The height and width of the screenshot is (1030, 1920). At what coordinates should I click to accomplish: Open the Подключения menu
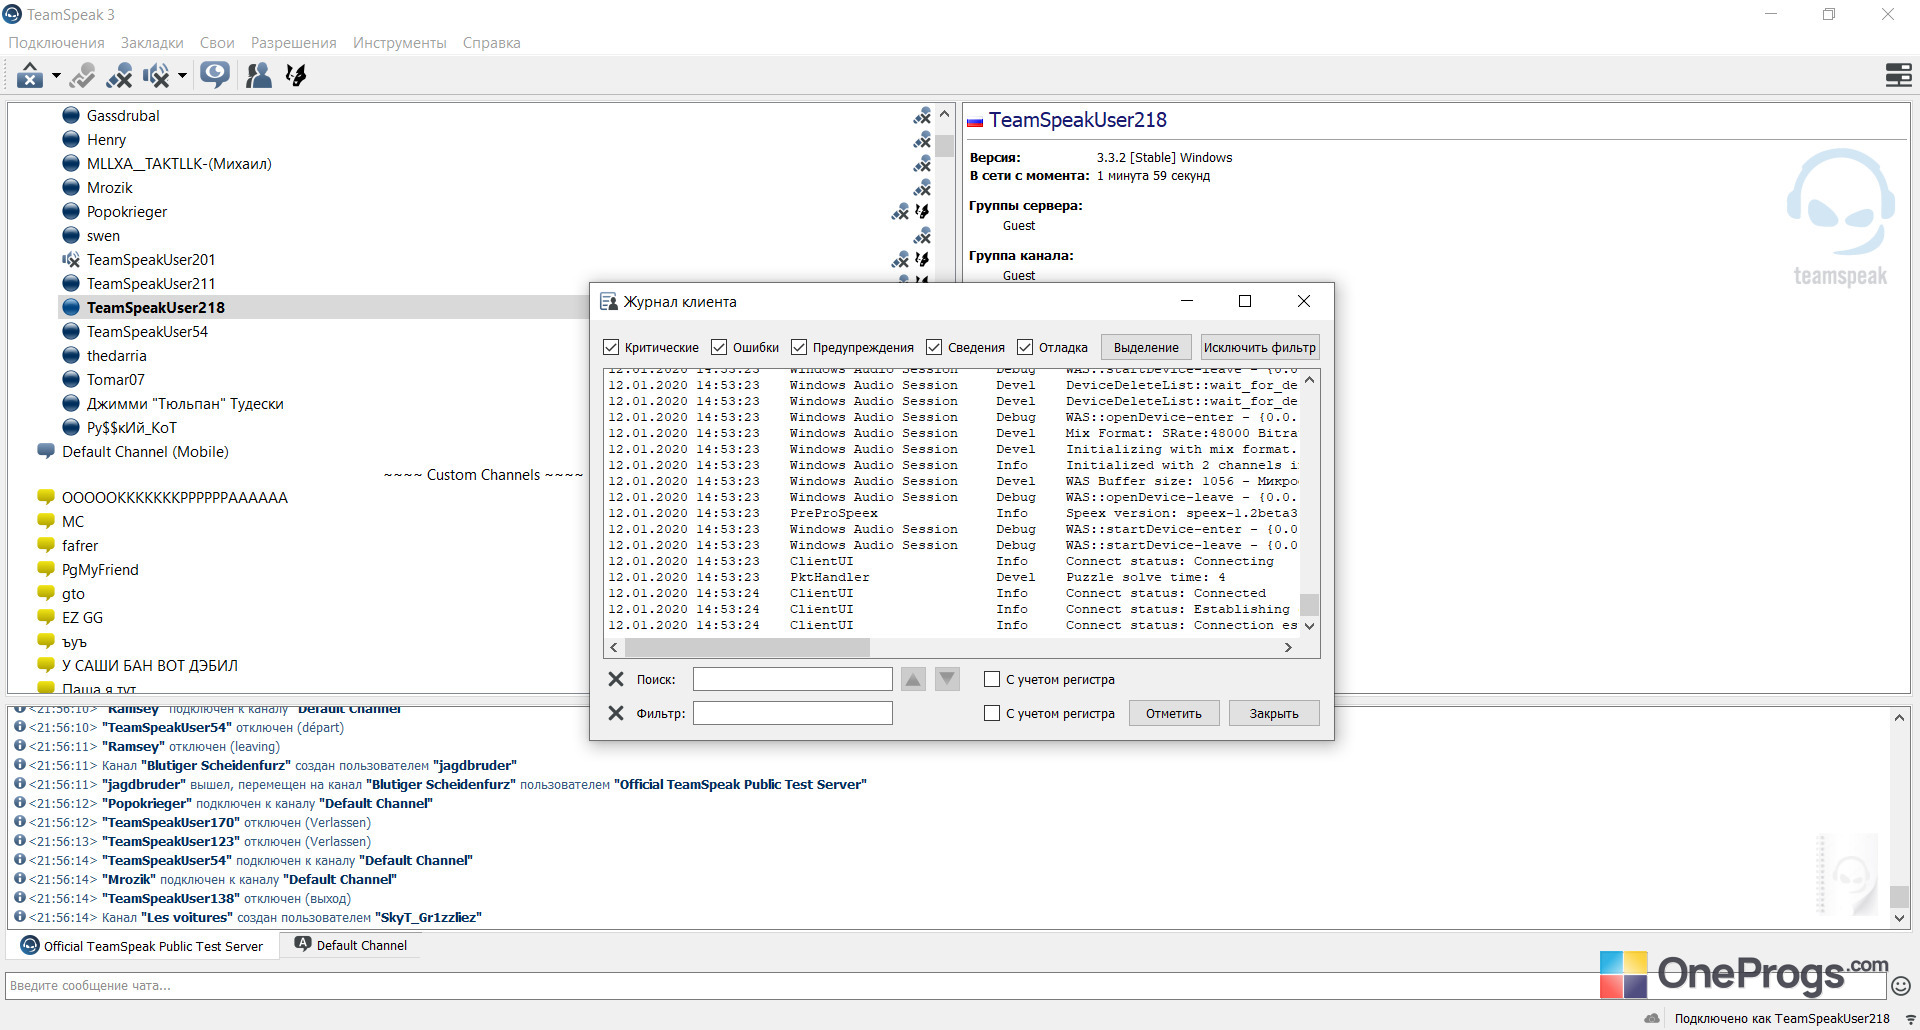(56, 43)
